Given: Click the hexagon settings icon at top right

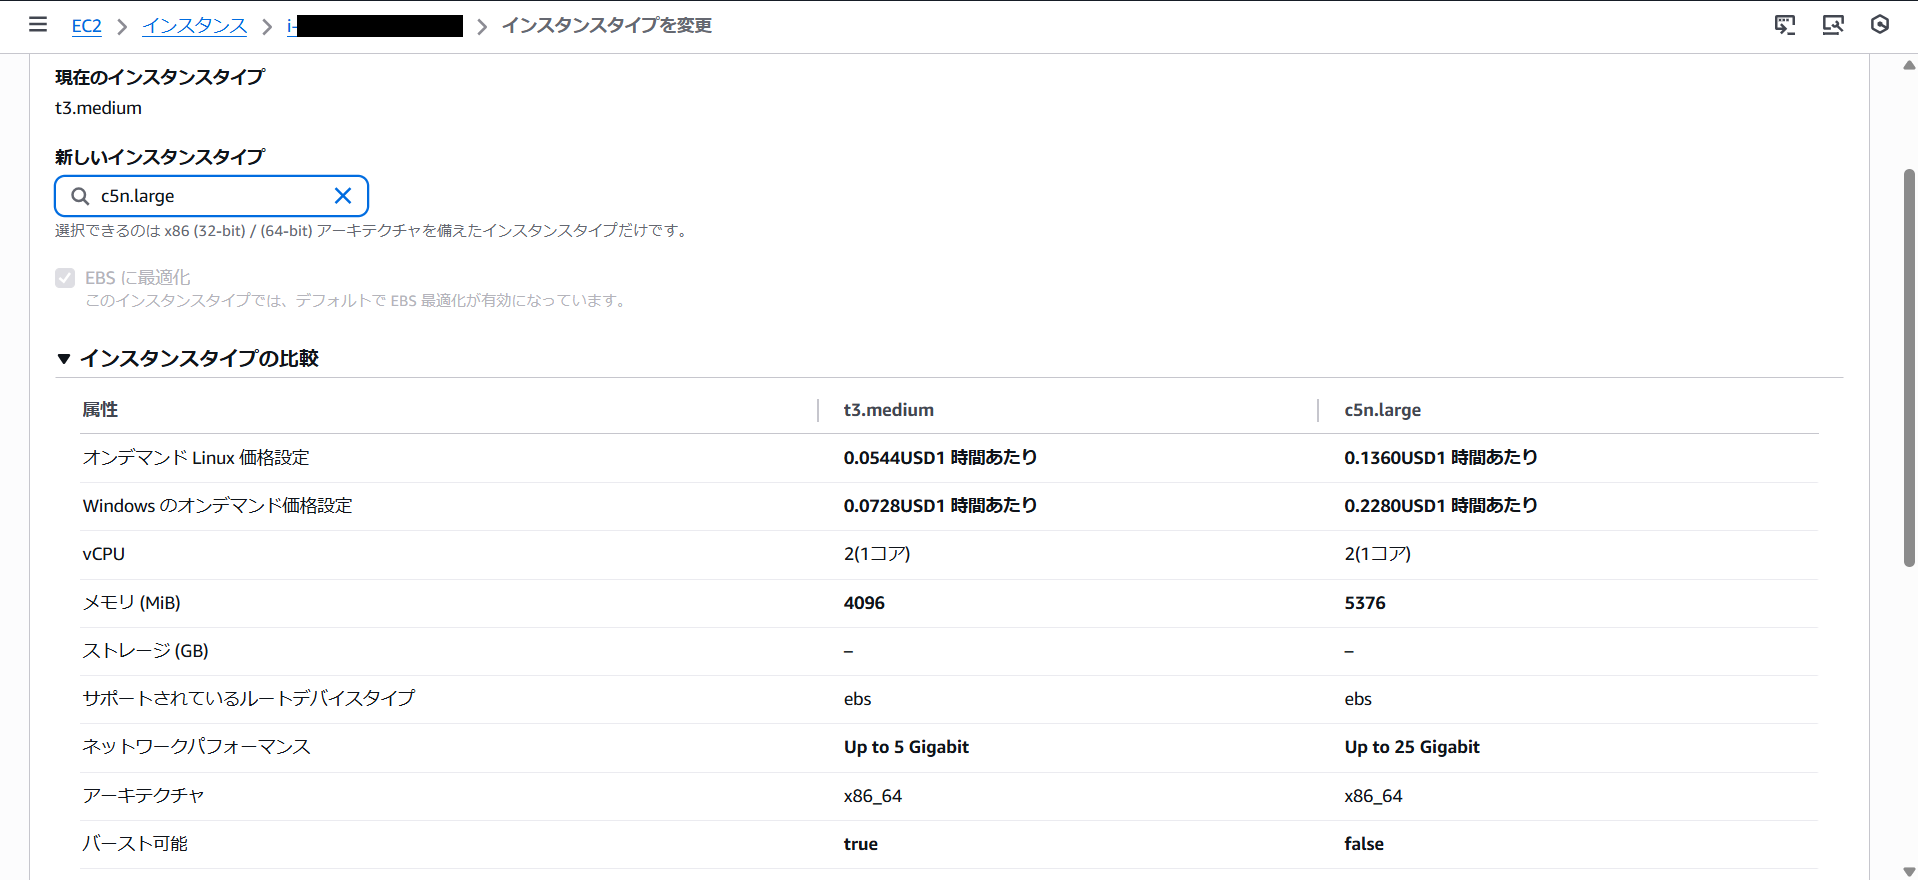Looking at the screenshot, I should point(1880,25).
